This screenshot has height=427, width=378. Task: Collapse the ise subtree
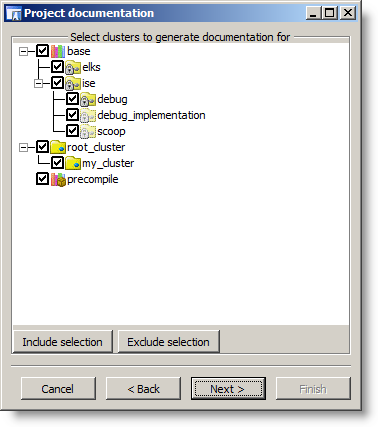coord(38,83)
